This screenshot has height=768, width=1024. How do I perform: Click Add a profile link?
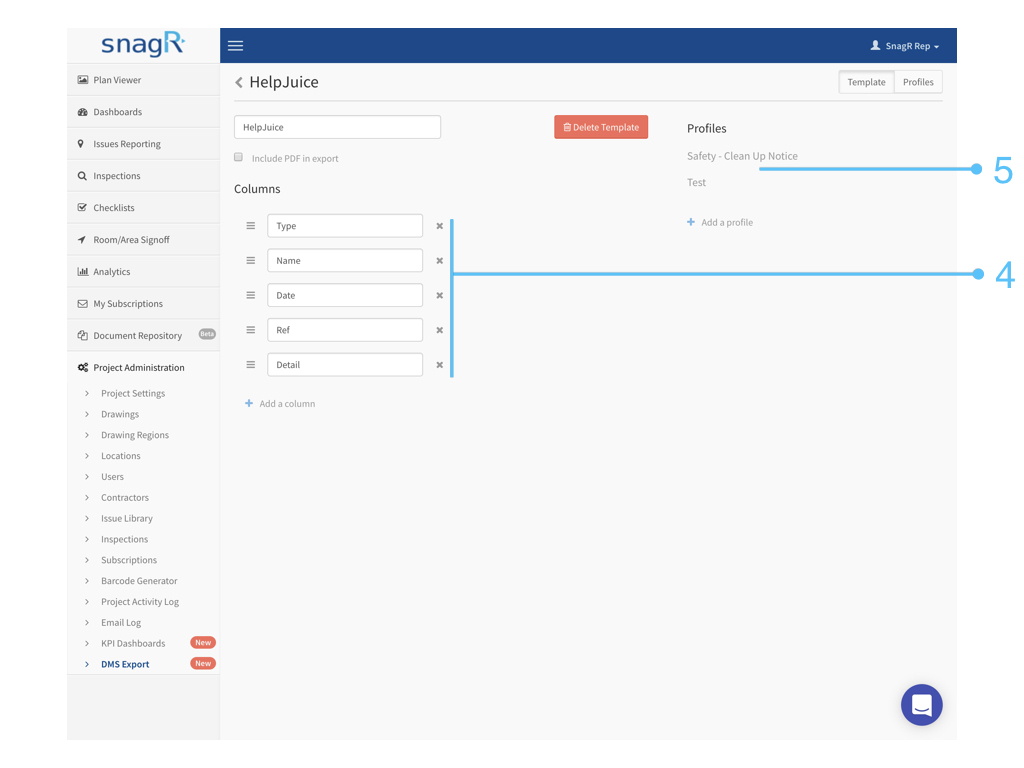pos(727,222)
